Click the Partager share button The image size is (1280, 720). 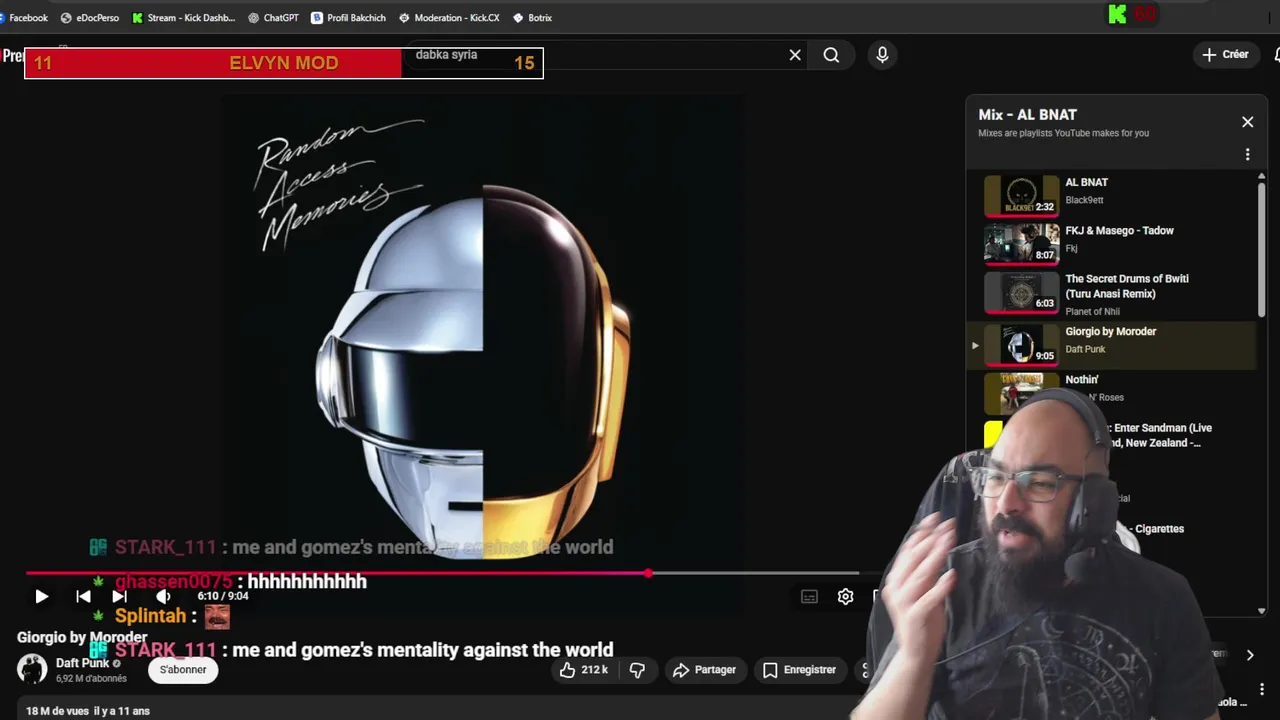(x=704, y=670)
